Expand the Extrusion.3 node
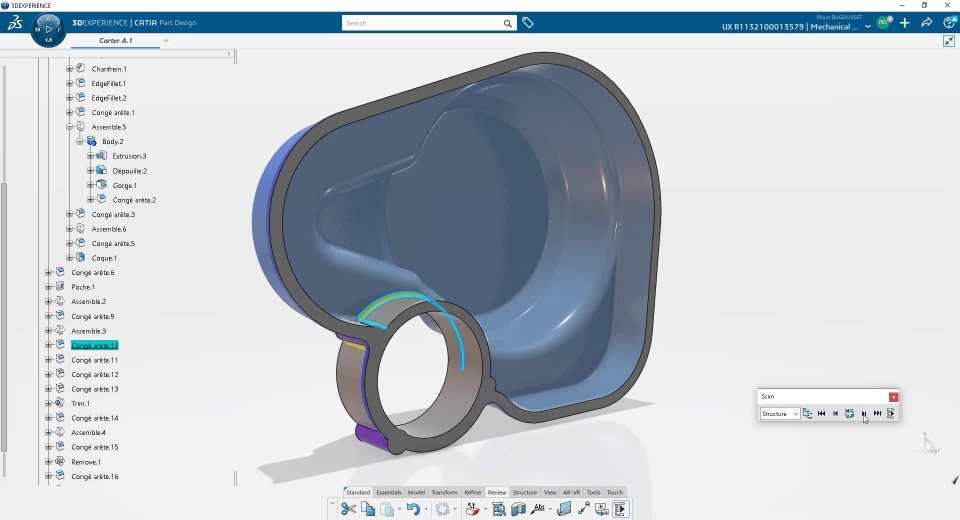 click(x=90, y=156)
